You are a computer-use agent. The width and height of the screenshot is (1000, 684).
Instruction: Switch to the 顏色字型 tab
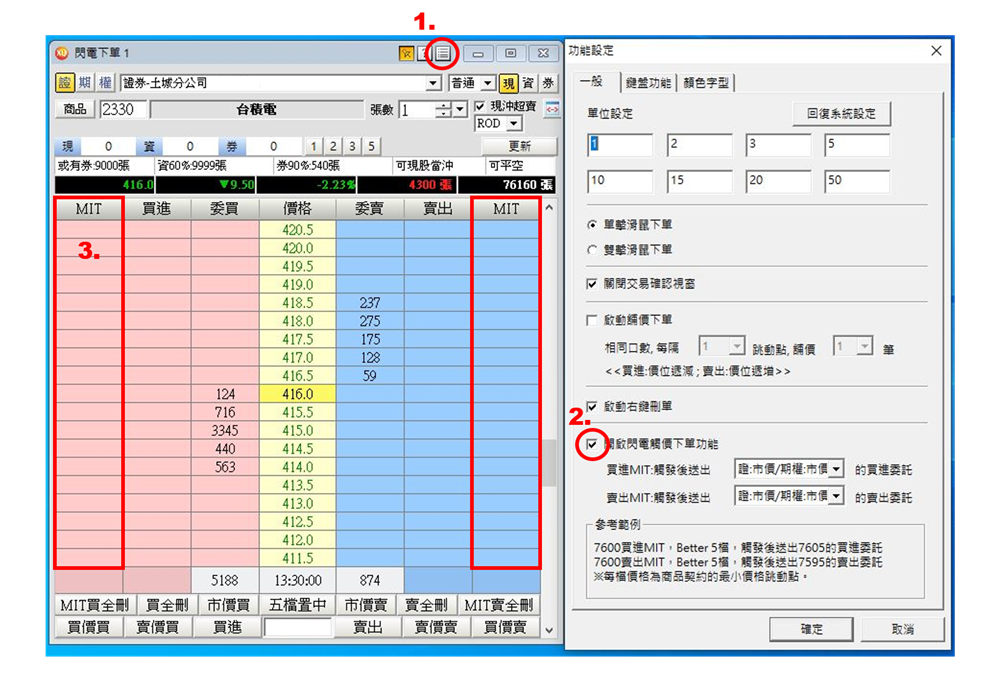(x=706, y=82)
